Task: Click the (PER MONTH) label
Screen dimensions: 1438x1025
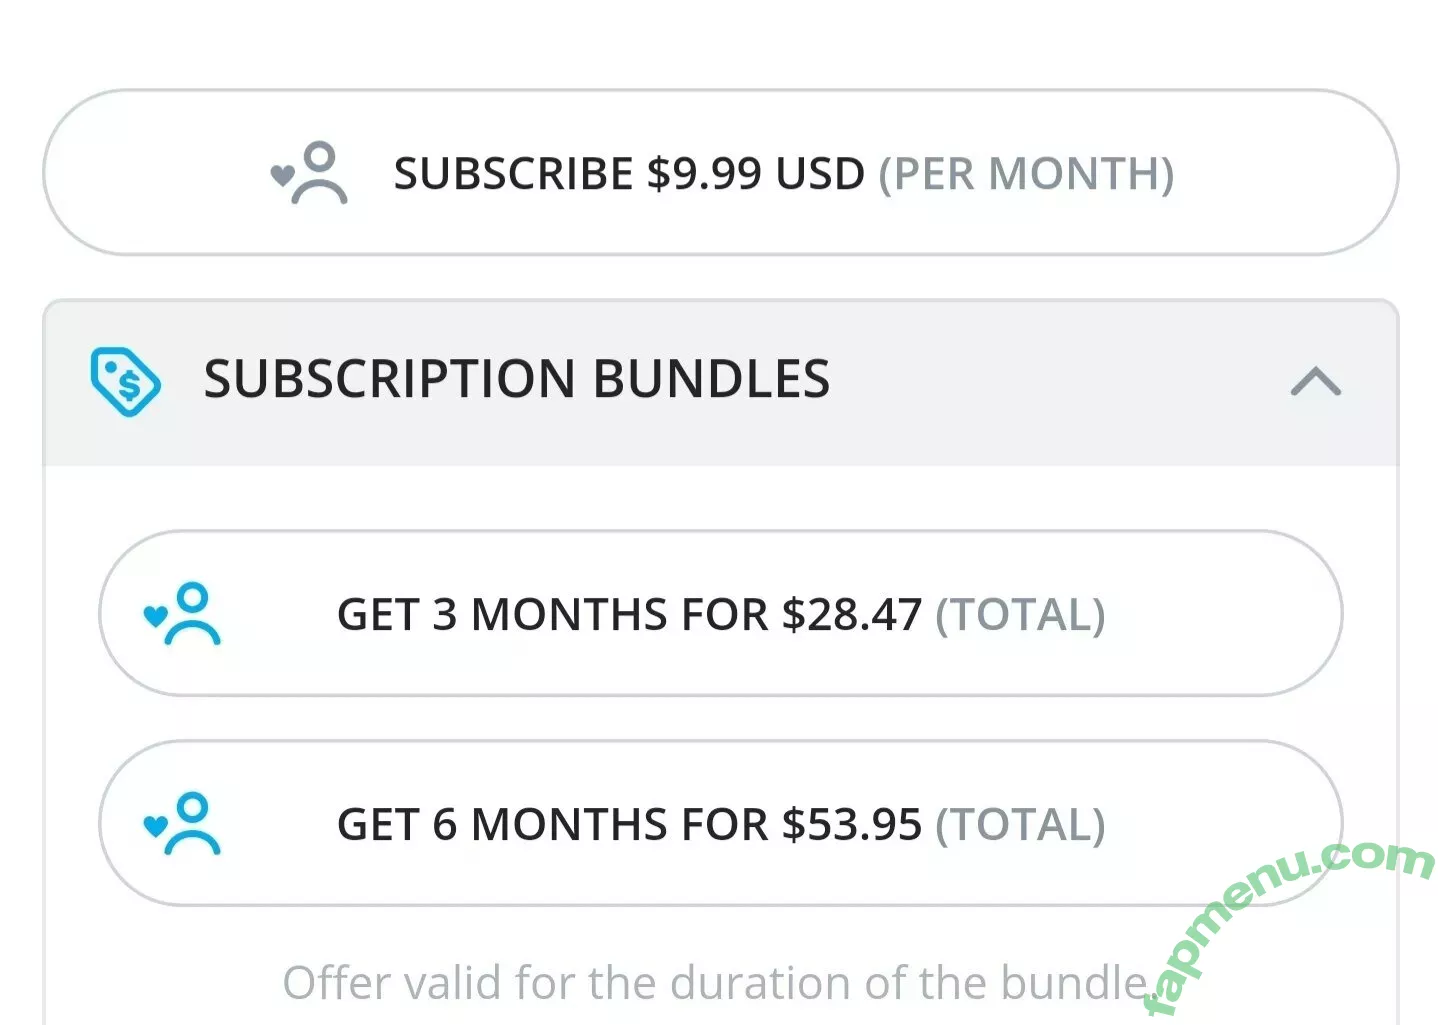Action: [1026, 174]
